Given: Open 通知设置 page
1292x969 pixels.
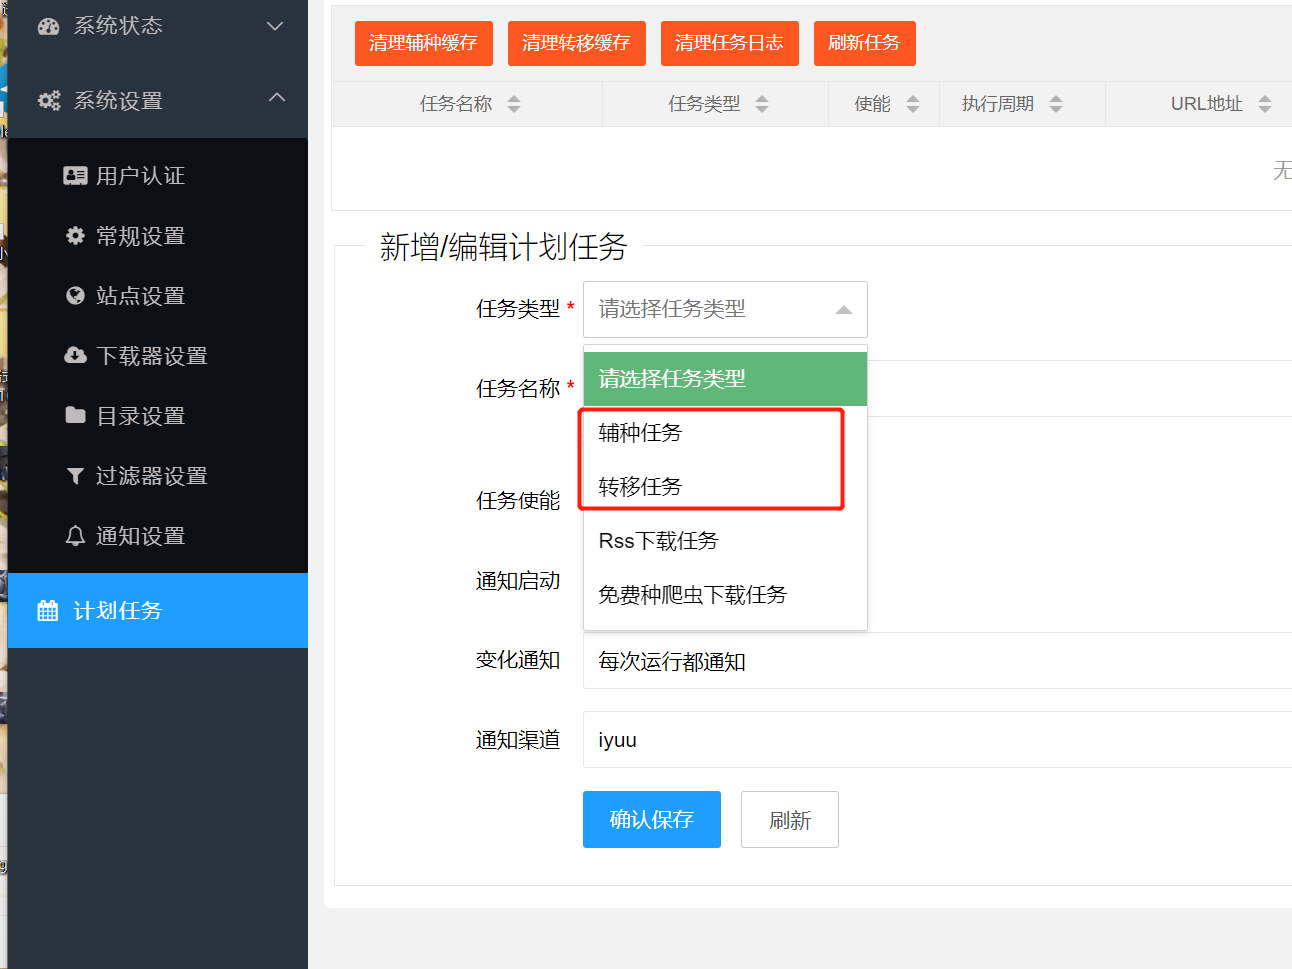Looking at the screenshot, I should point(158,536).
